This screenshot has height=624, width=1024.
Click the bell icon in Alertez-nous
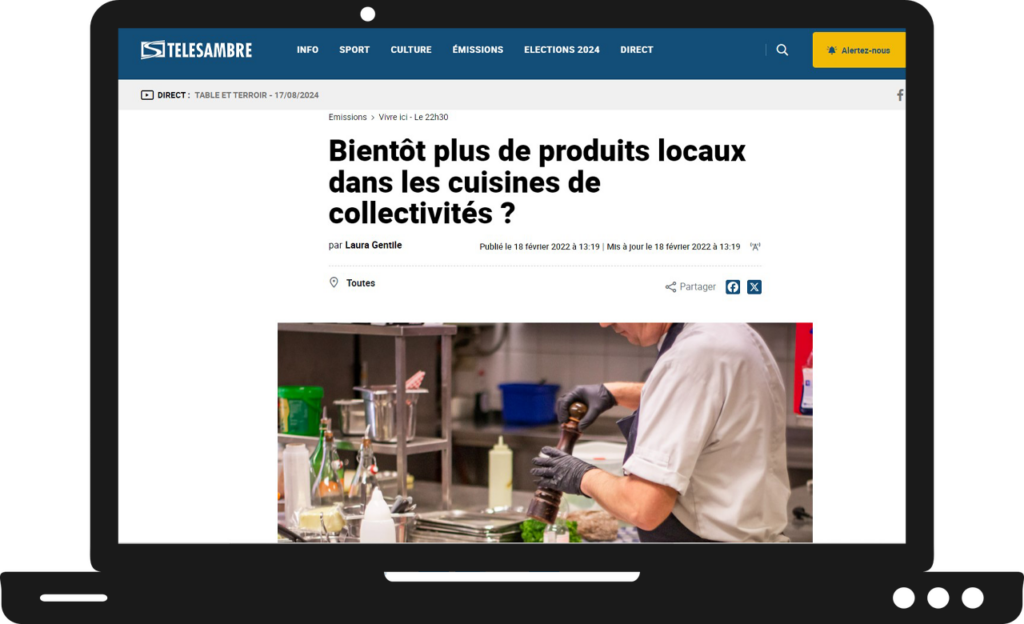pyautogui.click(x=831, y=50)
